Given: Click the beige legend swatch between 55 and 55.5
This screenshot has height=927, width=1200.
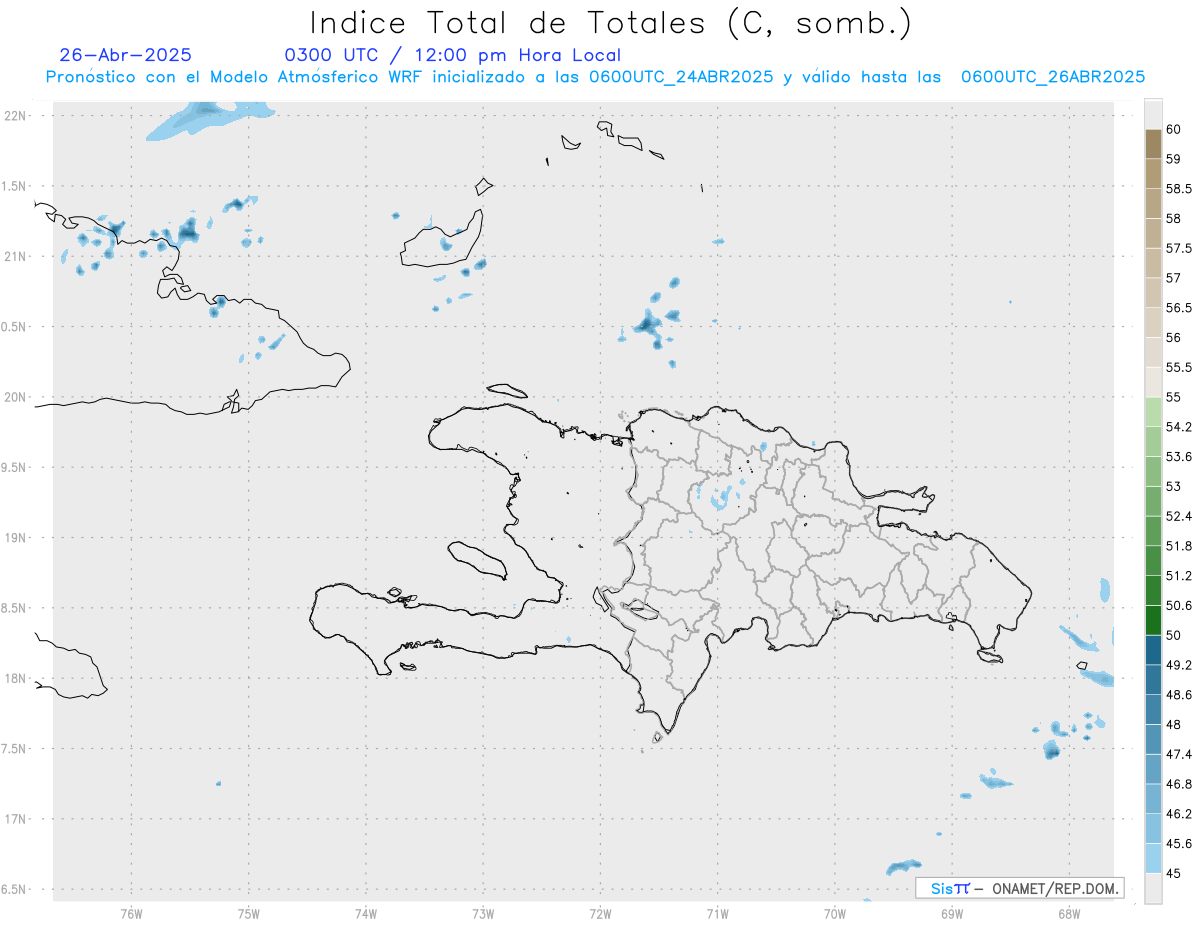Looking at the screenshot, I should (1153, 382).
